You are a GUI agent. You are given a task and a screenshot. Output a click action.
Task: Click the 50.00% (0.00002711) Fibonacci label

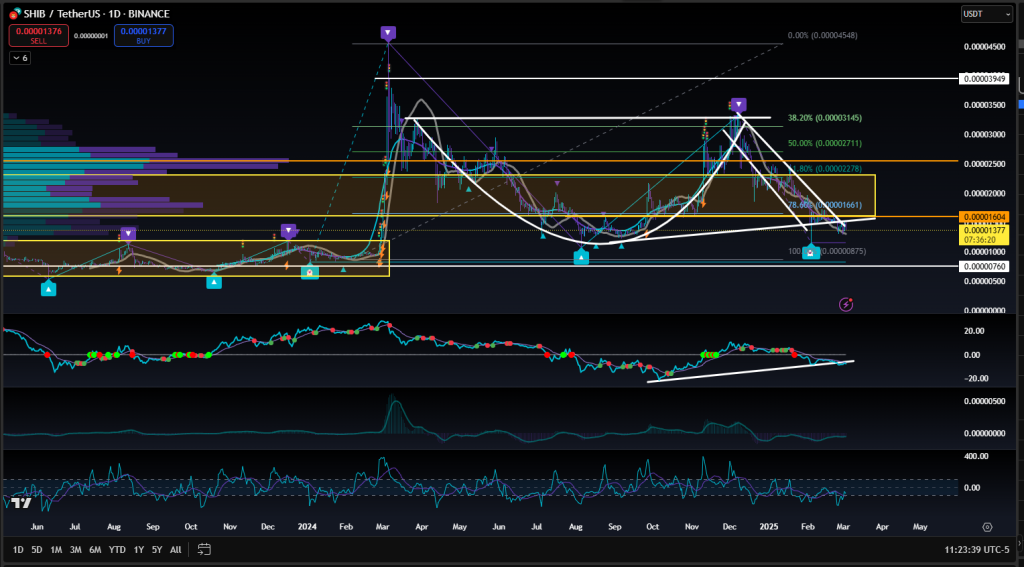tap(824, 143)
